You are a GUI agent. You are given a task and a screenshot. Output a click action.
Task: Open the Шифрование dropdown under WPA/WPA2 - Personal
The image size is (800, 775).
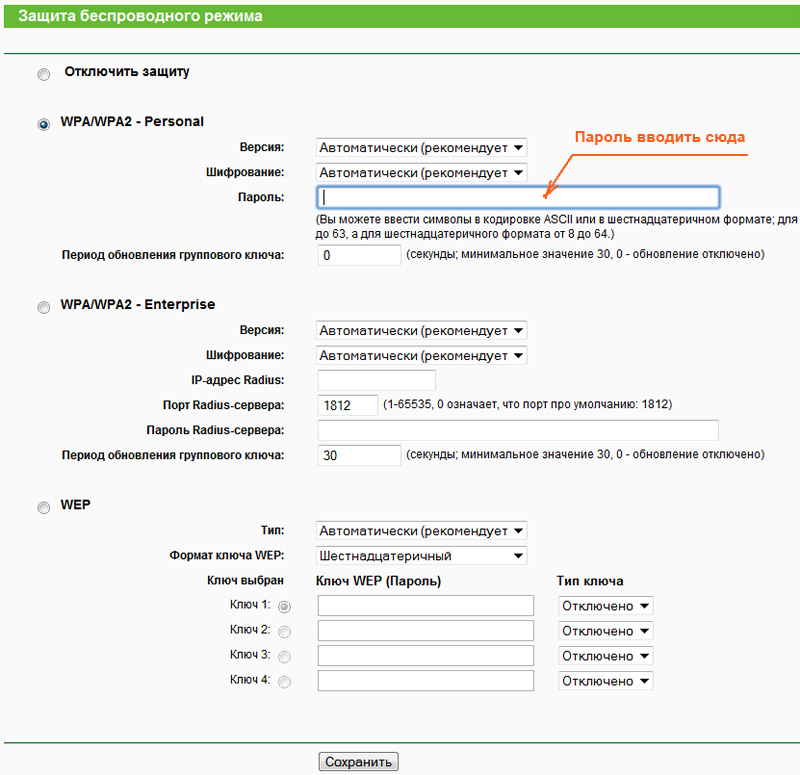(x=421, y=172)
